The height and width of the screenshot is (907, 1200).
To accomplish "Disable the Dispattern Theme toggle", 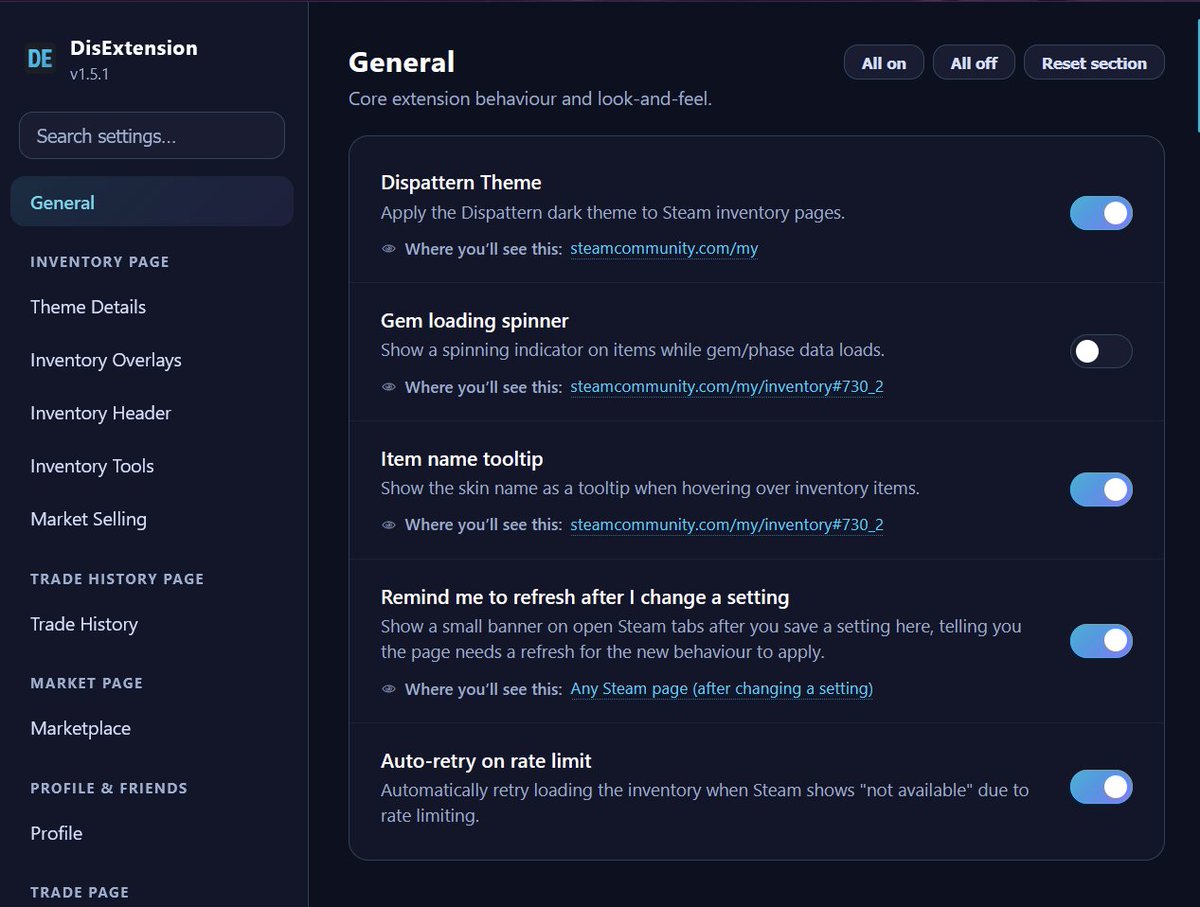I will tap(1101, 213).
